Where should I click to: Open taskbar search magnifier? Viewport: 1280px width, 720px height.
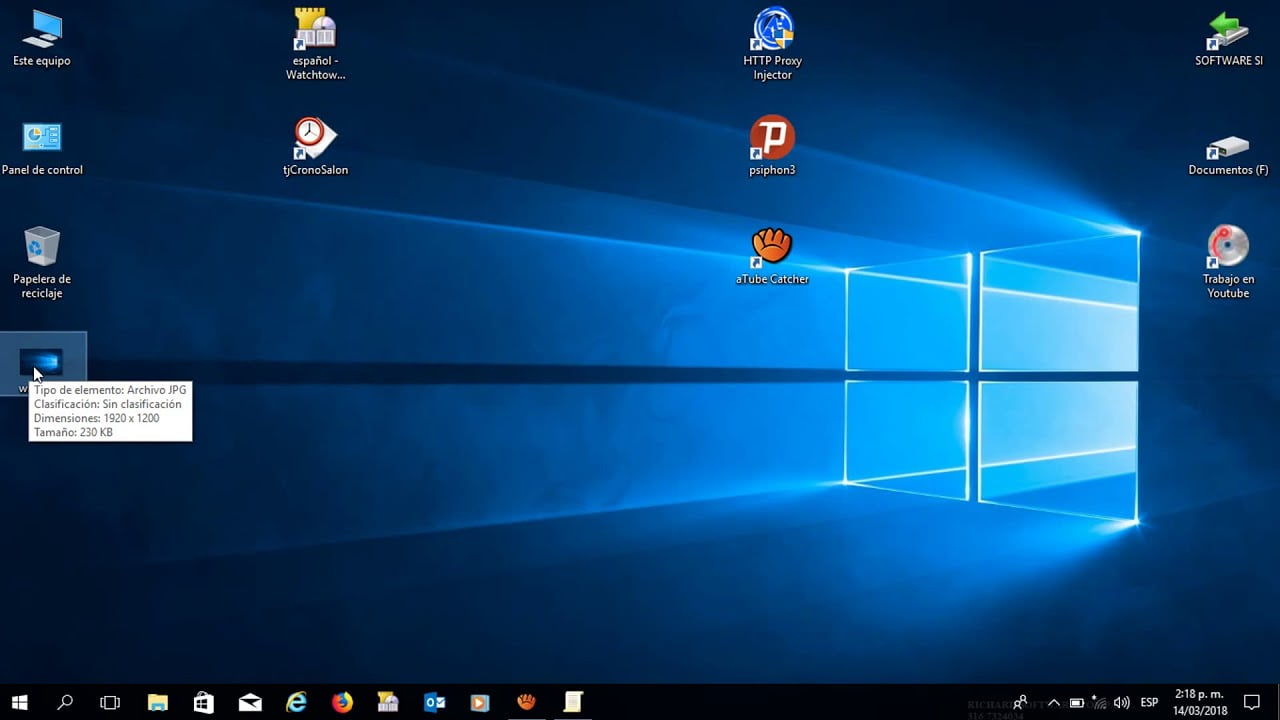[x=65, y=702]
